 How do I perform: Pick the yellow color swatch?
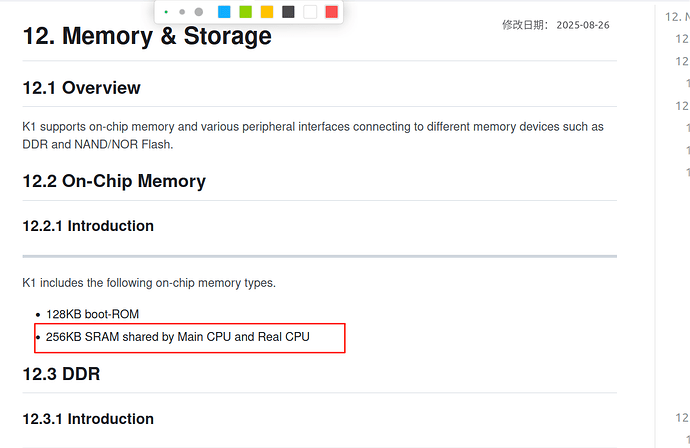click(267, 12)
